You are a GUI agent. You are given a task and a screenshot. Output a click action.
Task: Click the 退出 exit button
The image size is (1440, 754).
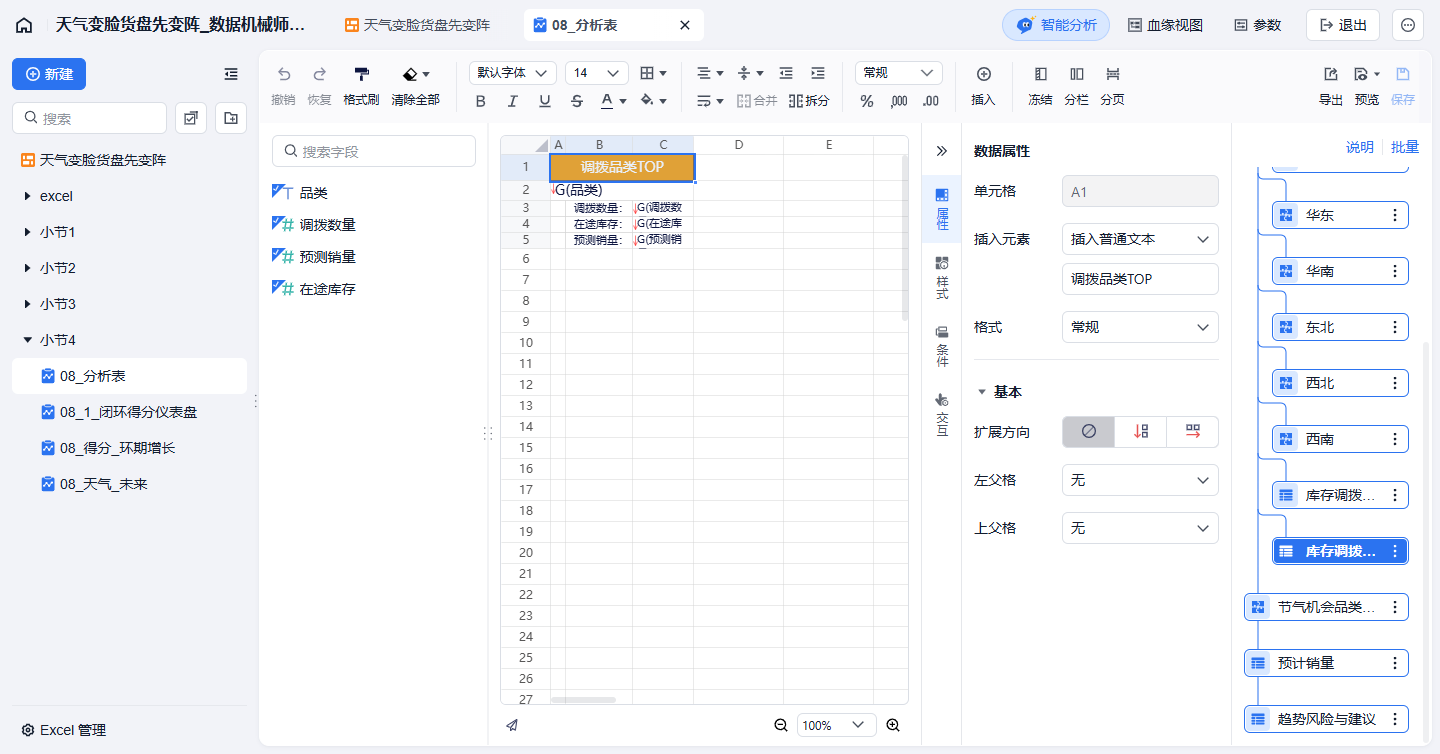point(1343,25)
